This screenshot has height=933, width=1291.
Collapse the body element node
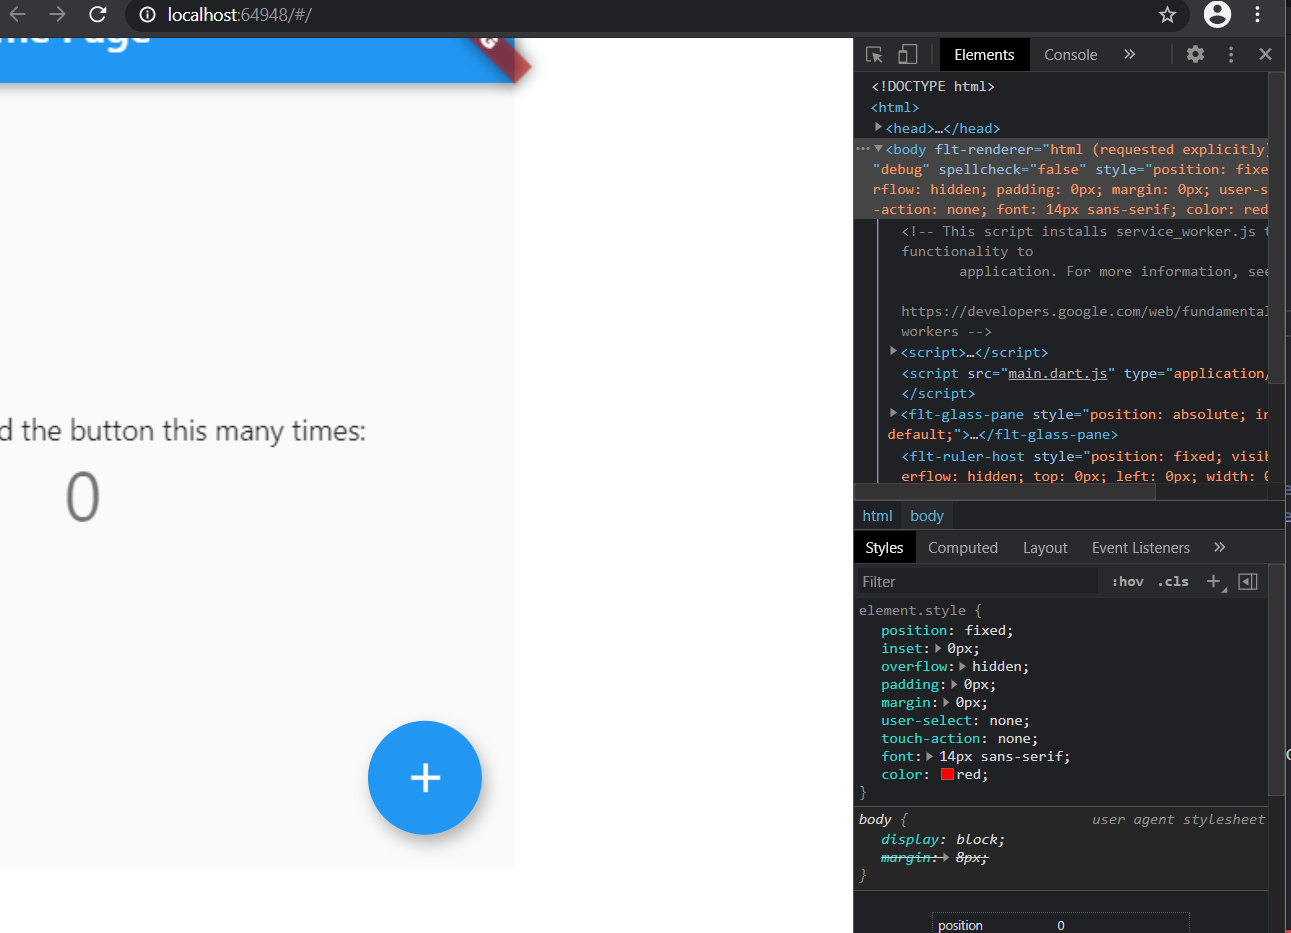pyautogui.click(x=877, y=149)
